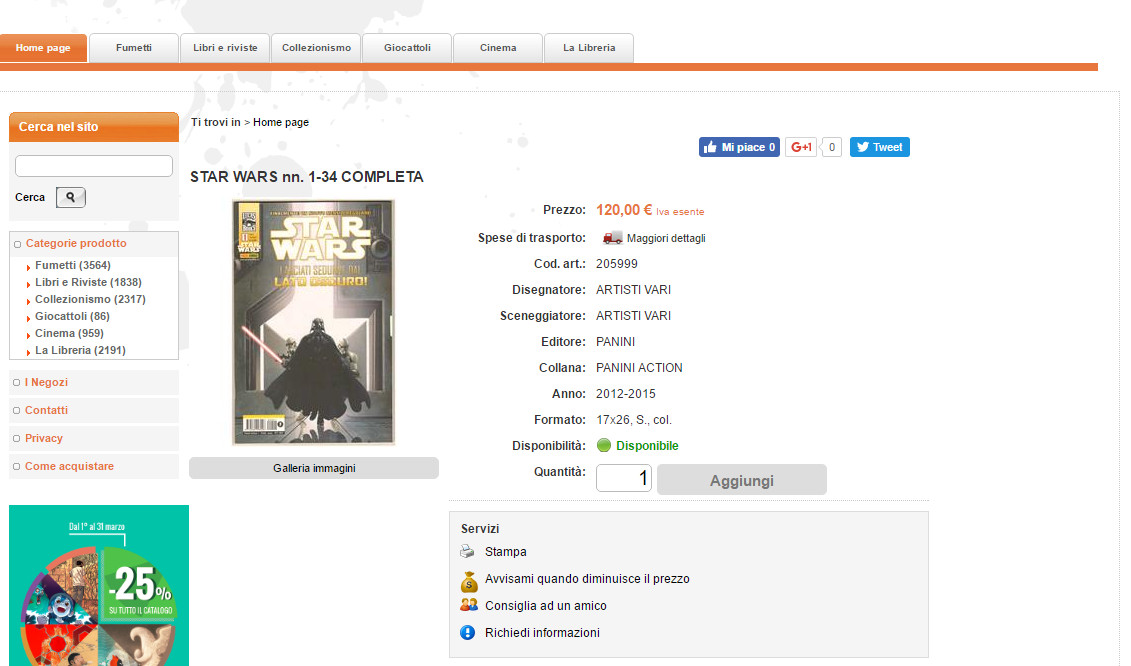Click the green Disponibile availability dot

(x=604, y=445)
